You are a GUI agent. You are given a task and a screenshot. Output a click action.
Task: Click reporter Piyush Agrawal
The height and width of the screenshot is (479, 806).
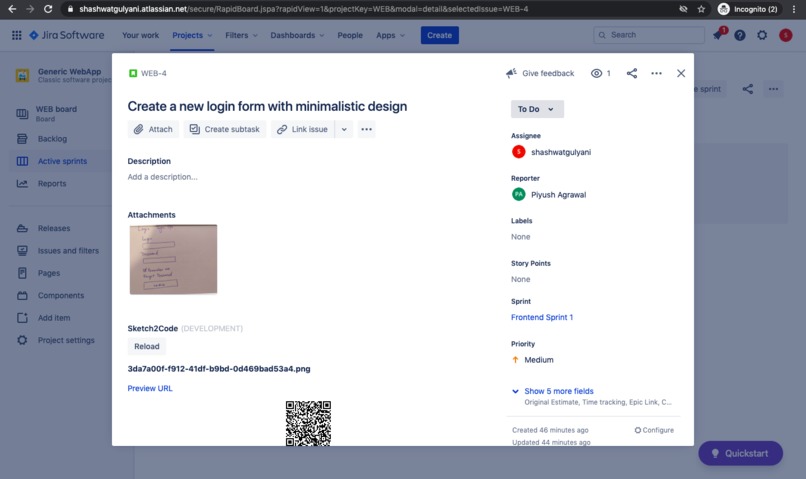tap(549, 195)
